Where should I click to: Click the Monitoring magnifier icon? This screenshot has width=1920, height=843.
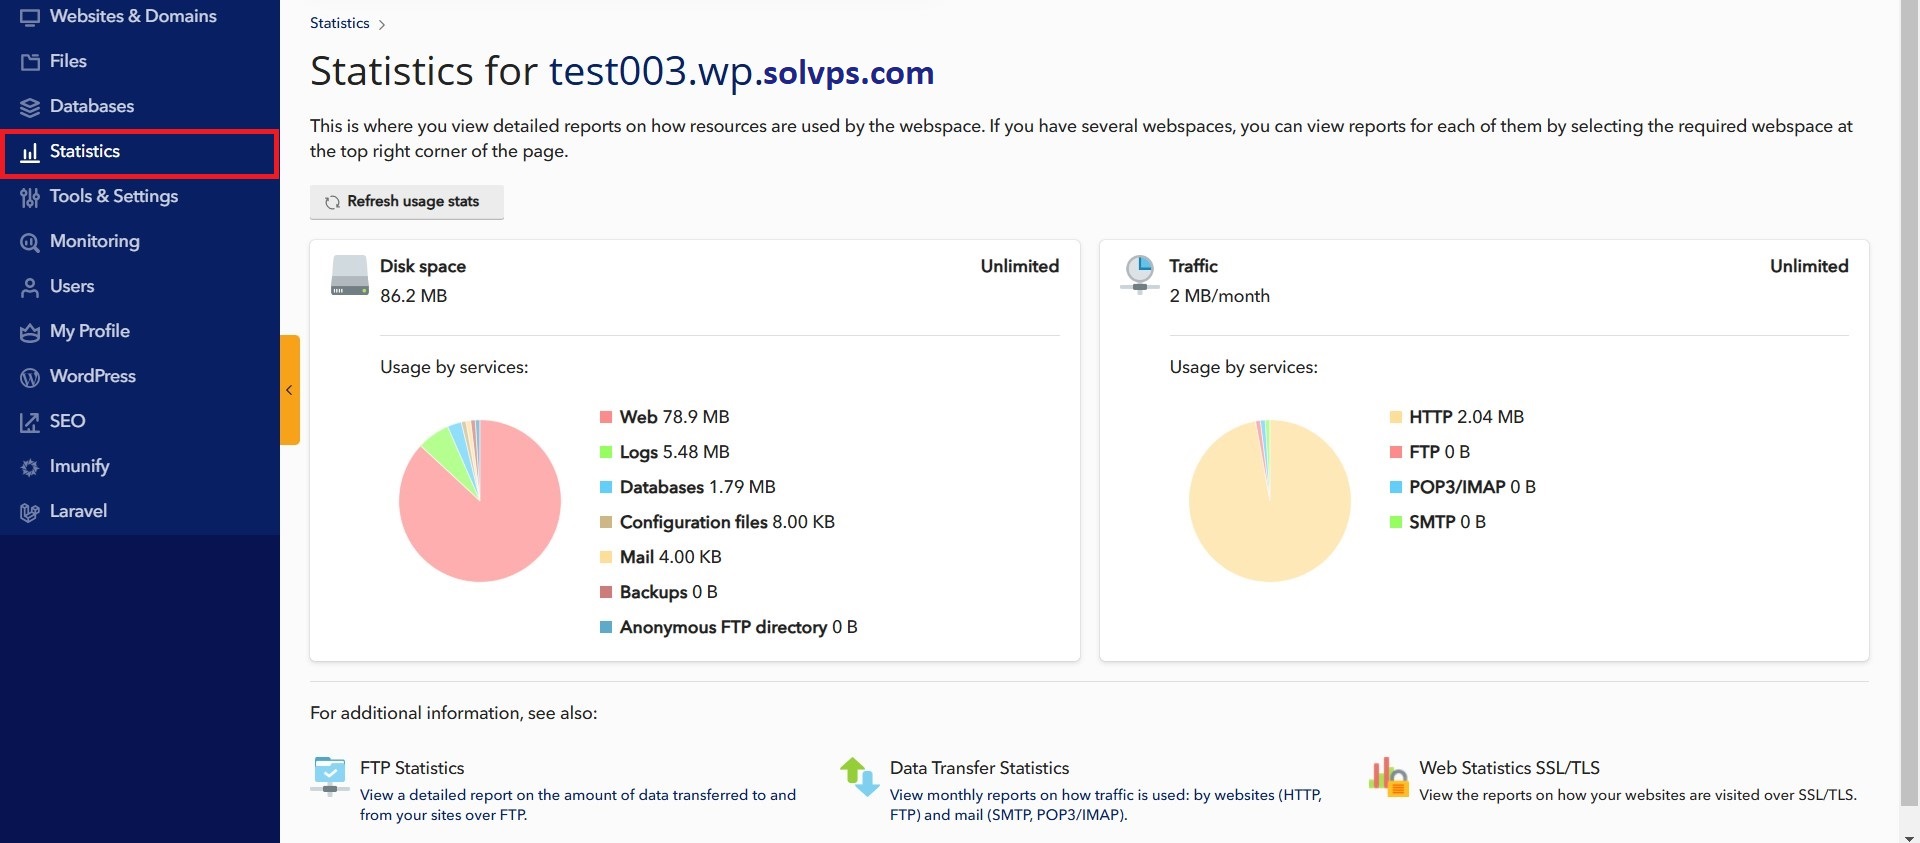click(x=30, y=242)
